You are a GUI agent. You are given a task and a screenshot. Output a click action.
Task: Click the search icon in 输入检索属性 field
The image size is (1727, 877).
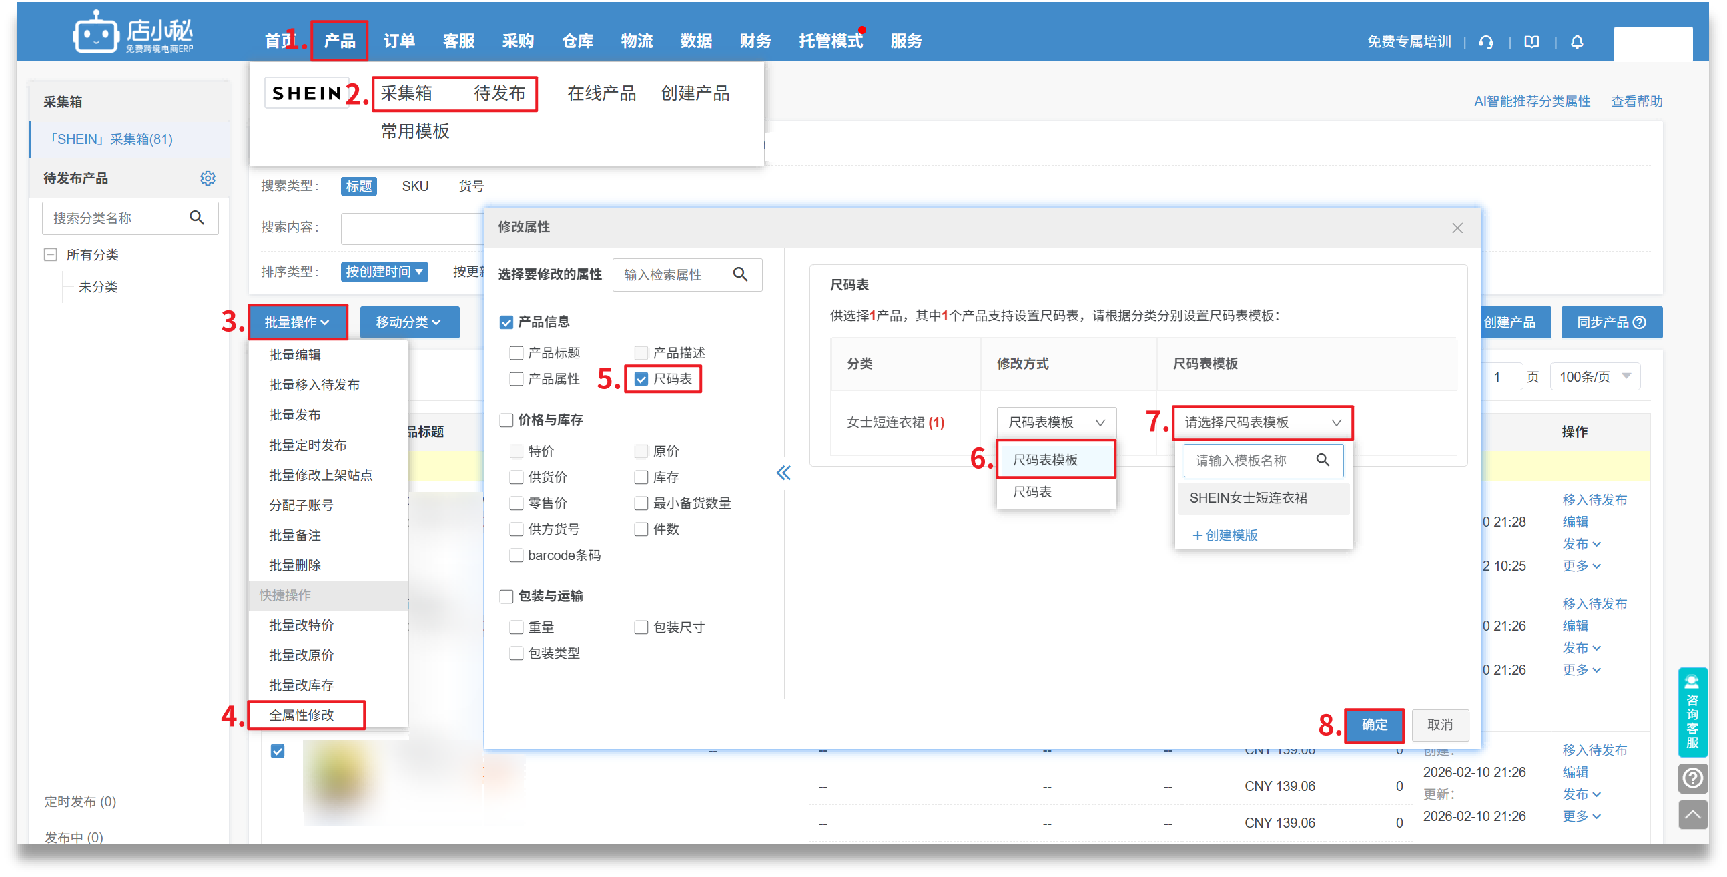click(x=740, y=274)
